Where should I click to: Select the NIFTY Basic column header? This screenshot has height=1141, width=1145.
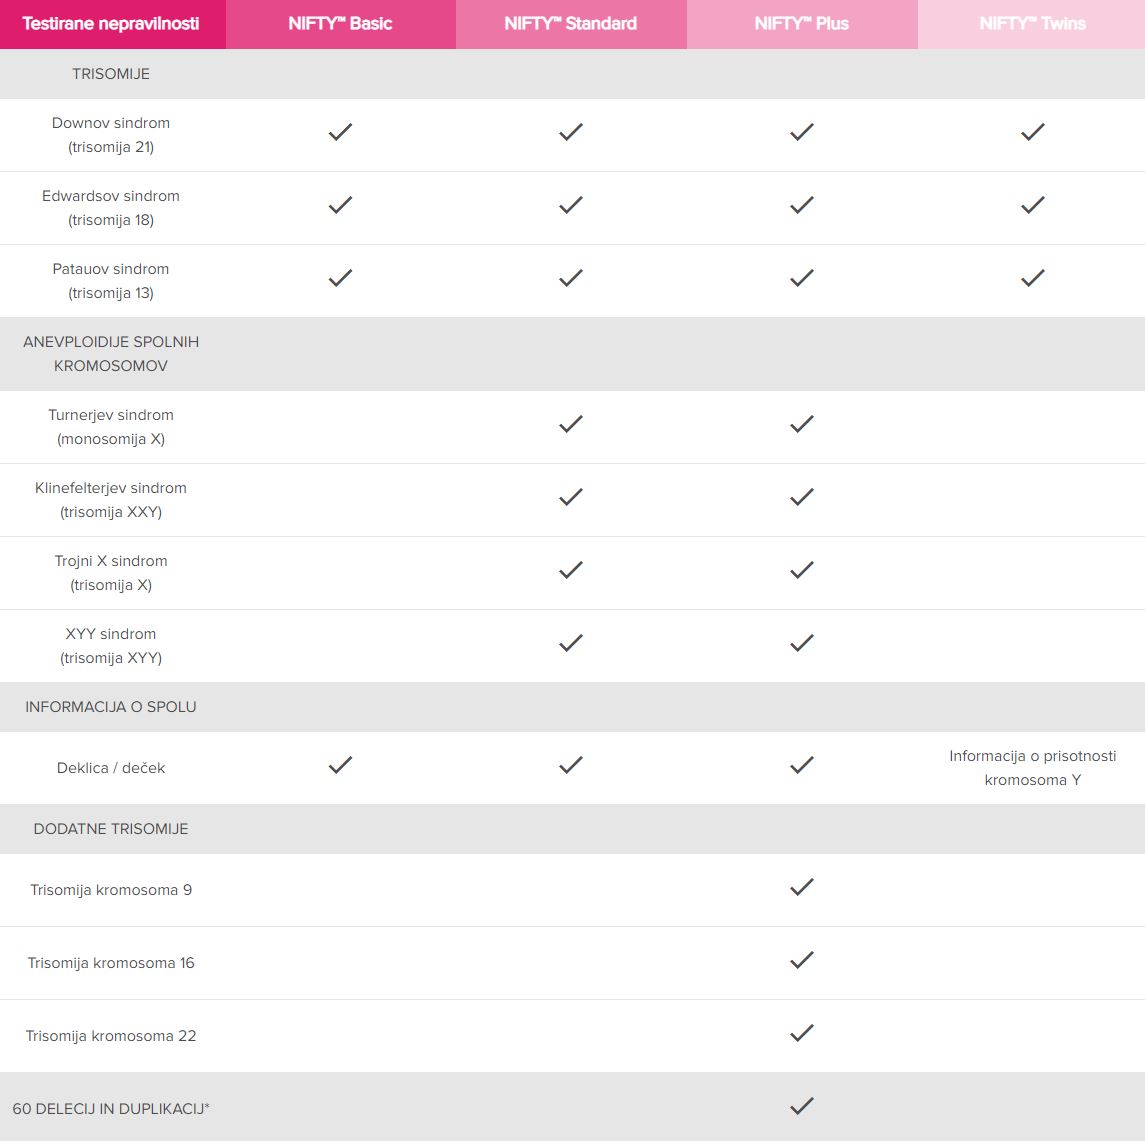pyautogui.click(x=340, y=24)
